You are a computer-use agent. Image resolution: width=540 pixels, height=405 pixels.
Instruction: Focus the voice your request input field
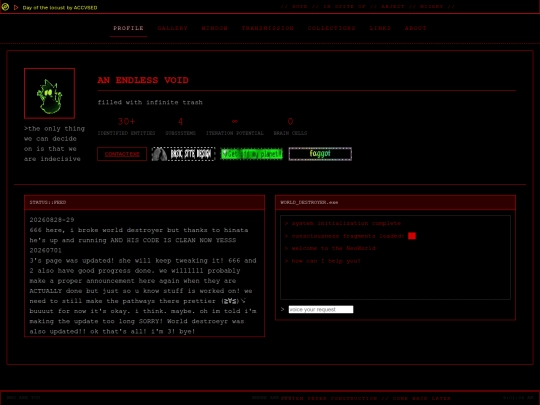pyautogui.click(x=321, y=309)
